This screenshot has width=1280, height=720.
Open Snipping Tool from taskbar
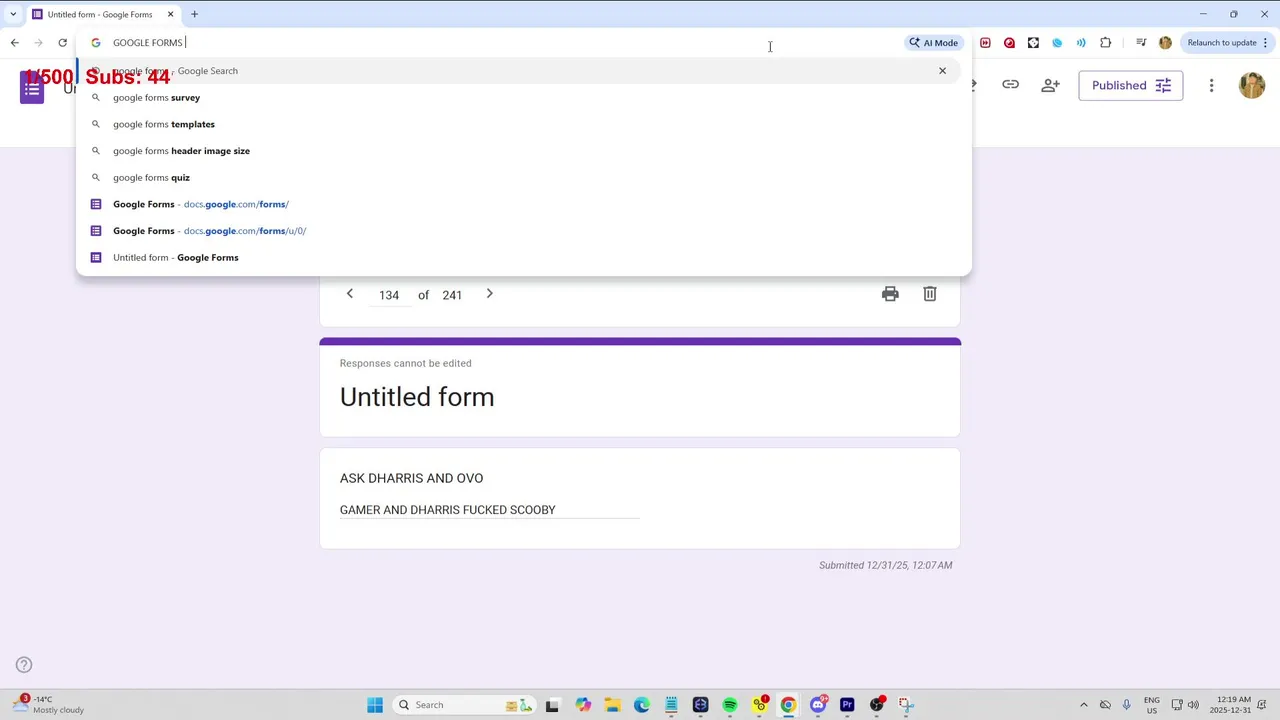coord(906,705)
